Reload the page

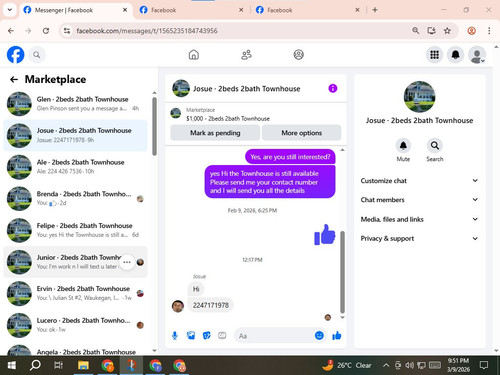pyautogui.click(x=46, y=31)
